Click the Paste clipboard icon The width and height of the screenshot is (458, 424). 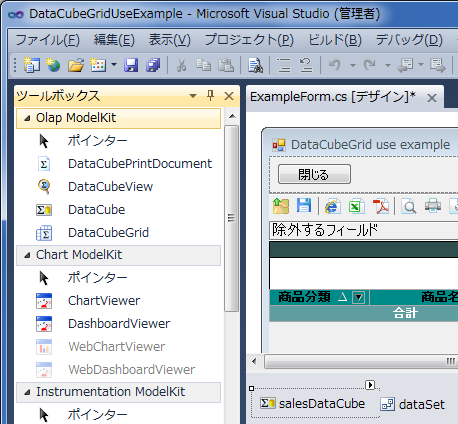tap(226, 65)
